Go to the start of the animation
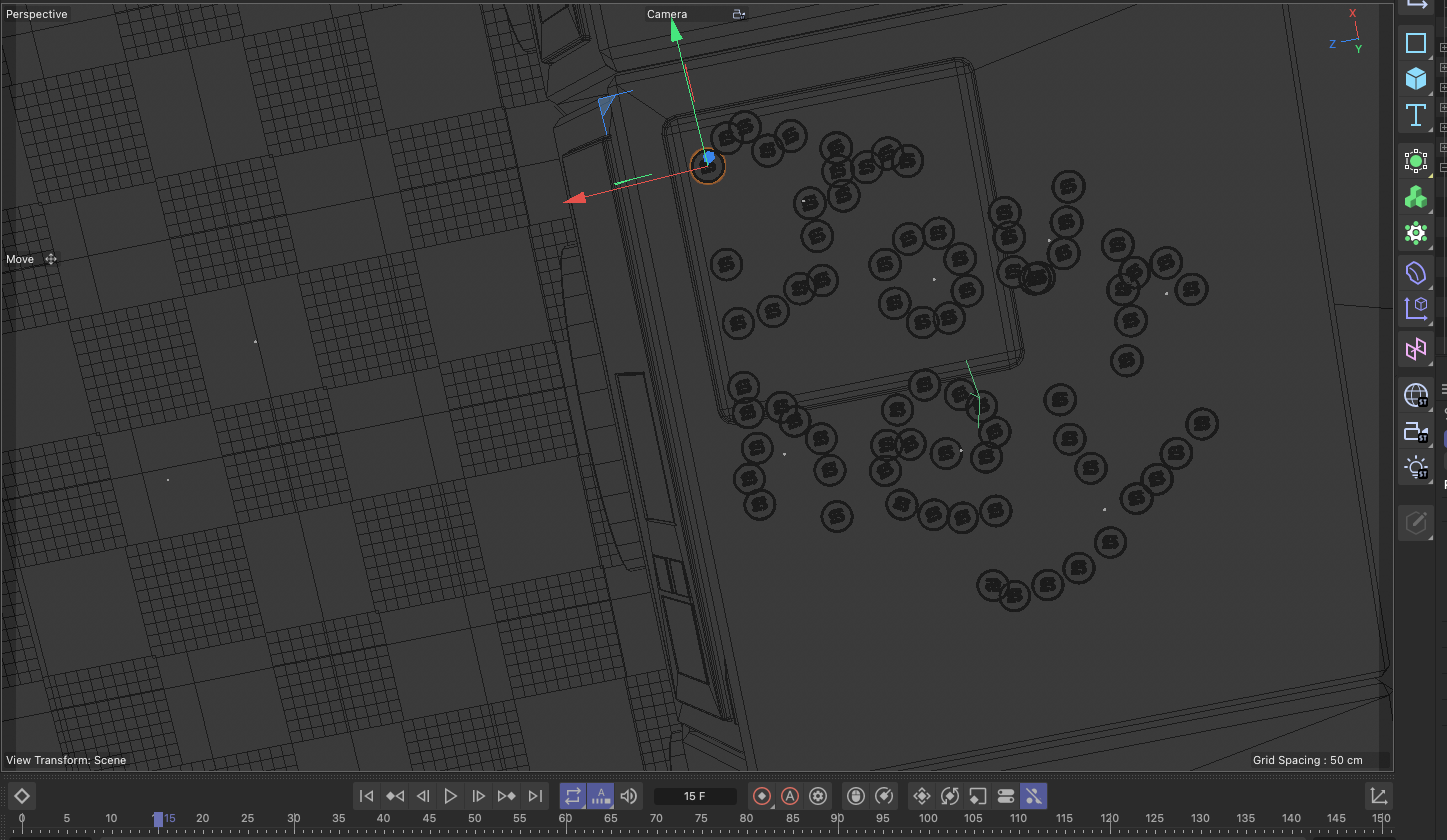The height and width of the screenshot is (840, 1447). pos(367,796)
